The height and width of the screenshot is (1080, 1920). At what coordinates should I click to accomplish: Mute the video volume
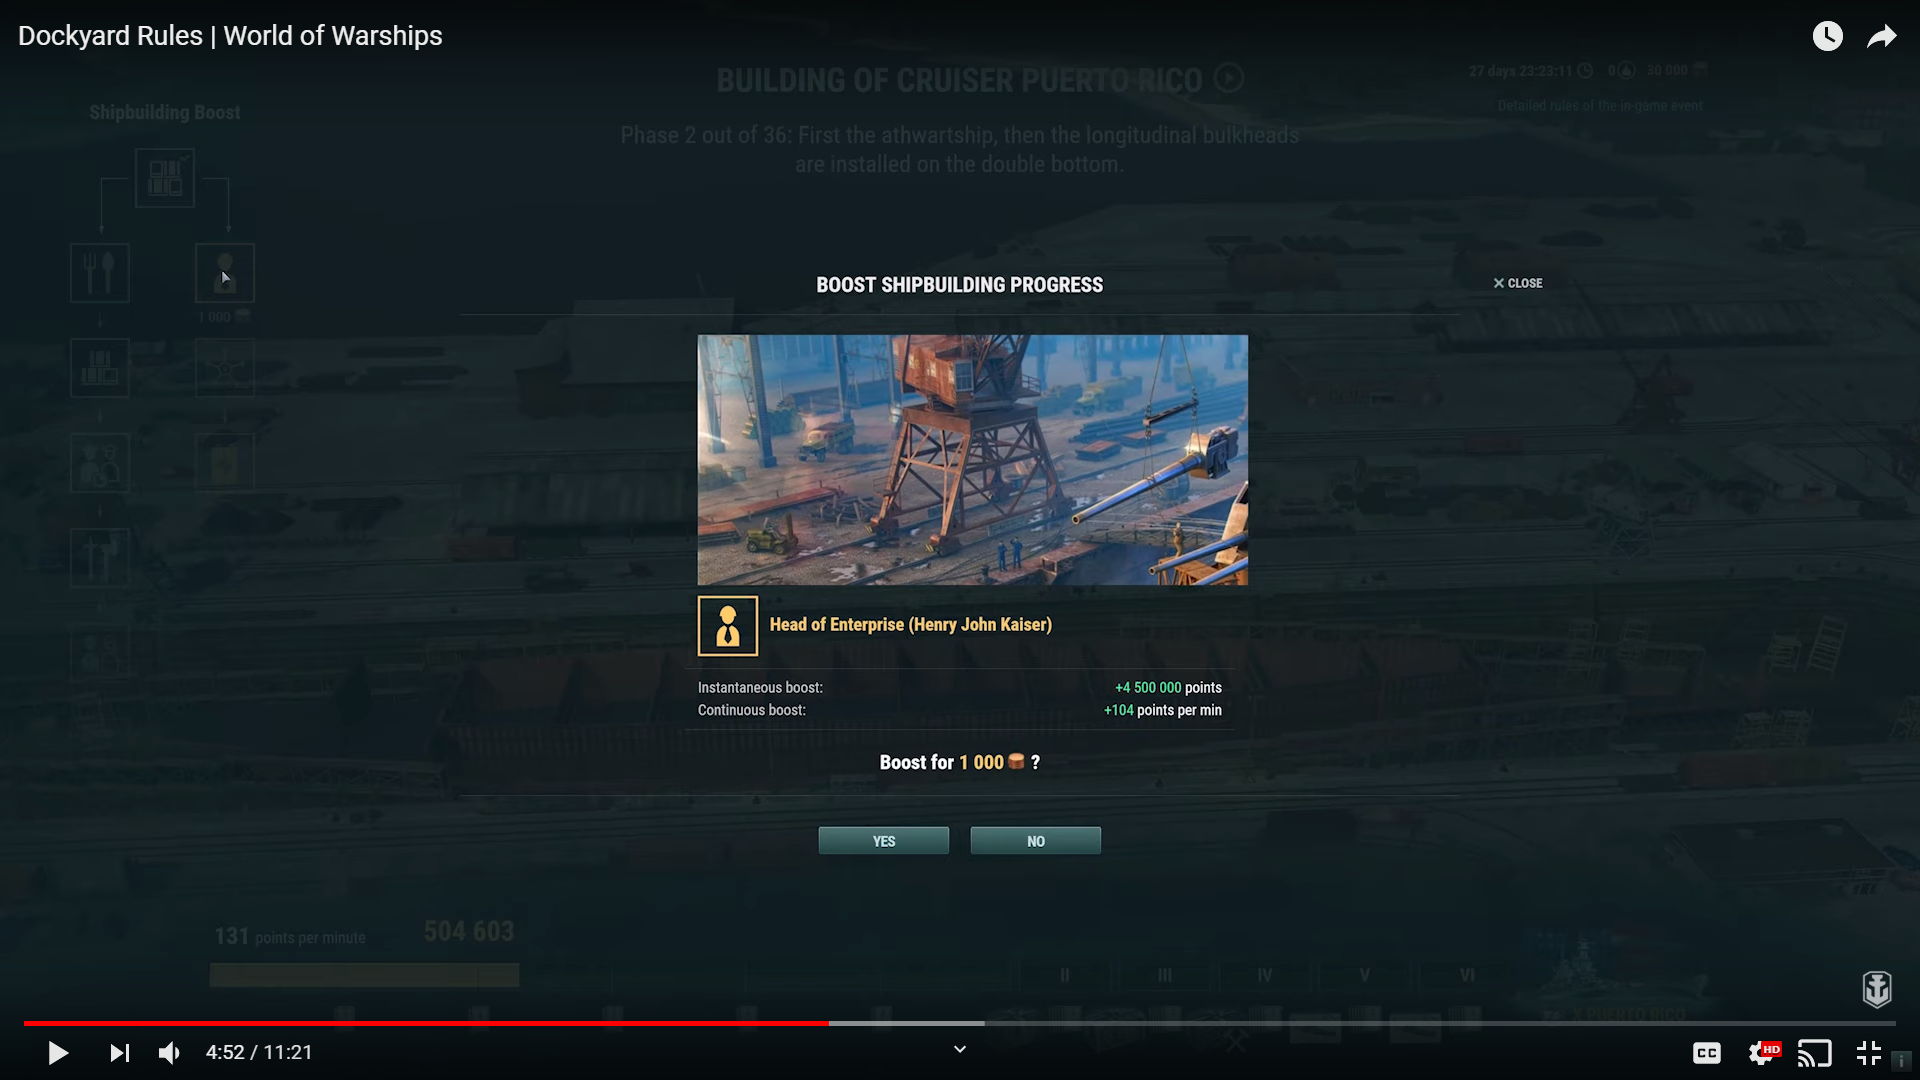tap(170, 1052)
